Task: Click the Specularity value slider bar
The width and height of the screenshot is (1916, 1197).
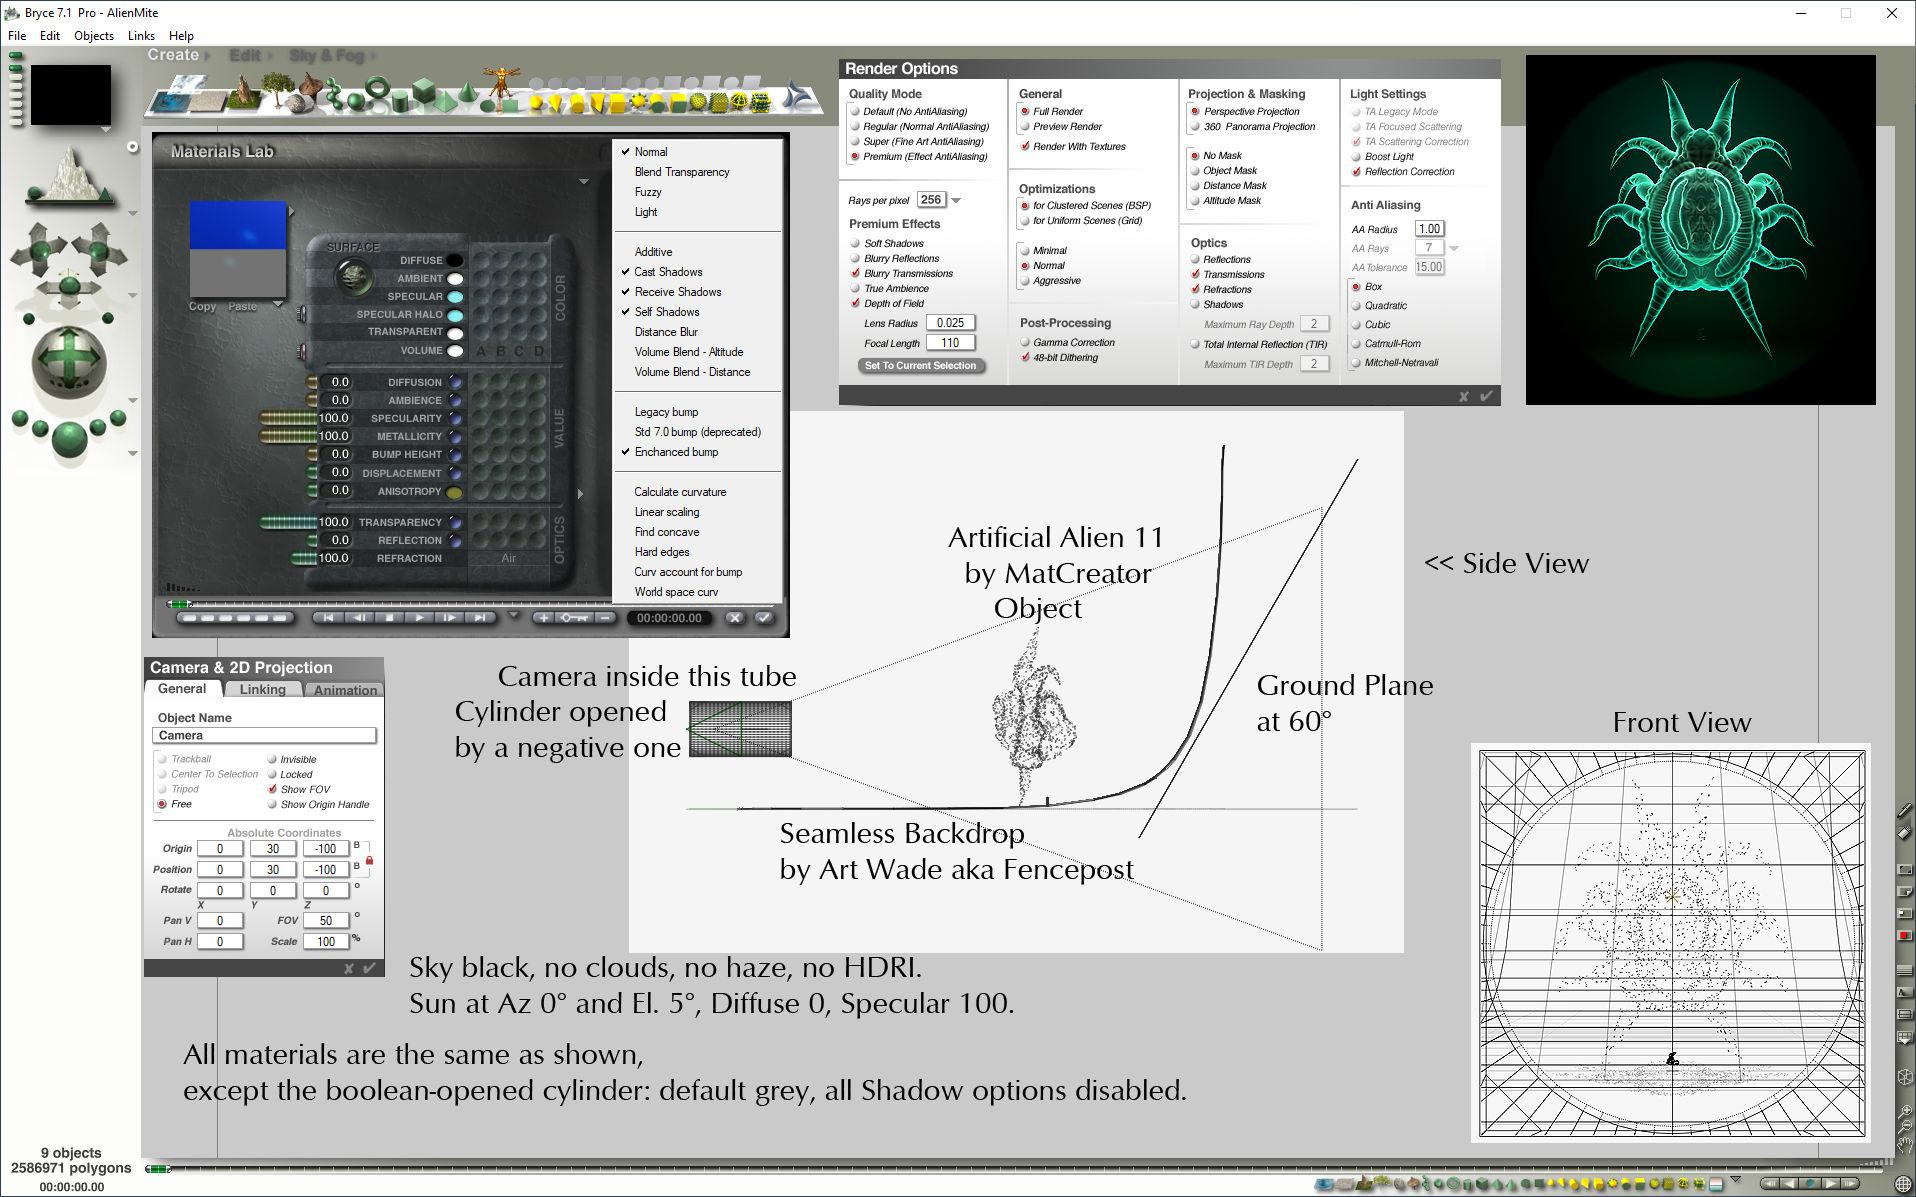Action: [288, 418]
